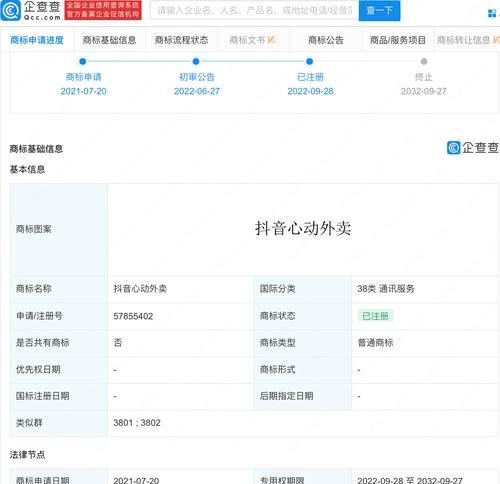
Task: Switch to the 商标申请进度 tab
Action: [x=37, y=40]
